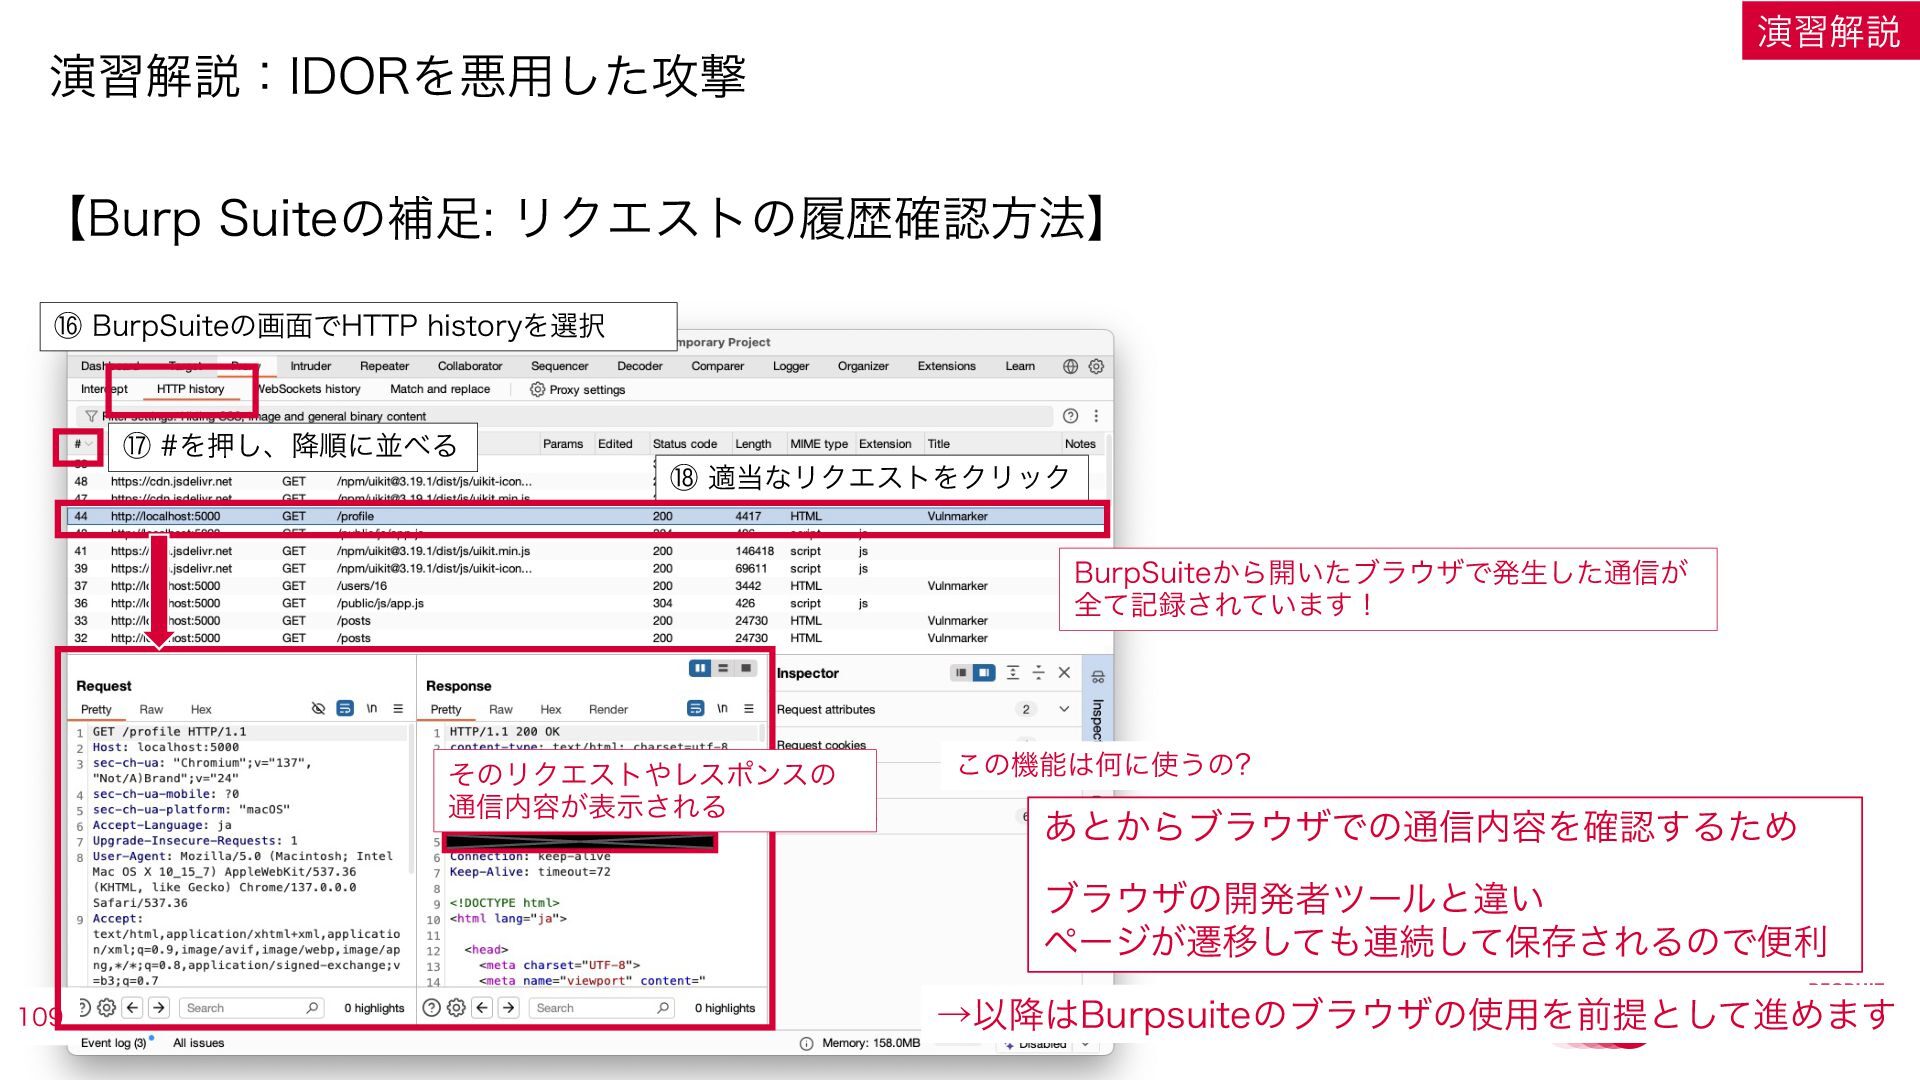The image size is (1920, 1080).
Task: Show the Raw view of the Request
Action: click(151, 709)
